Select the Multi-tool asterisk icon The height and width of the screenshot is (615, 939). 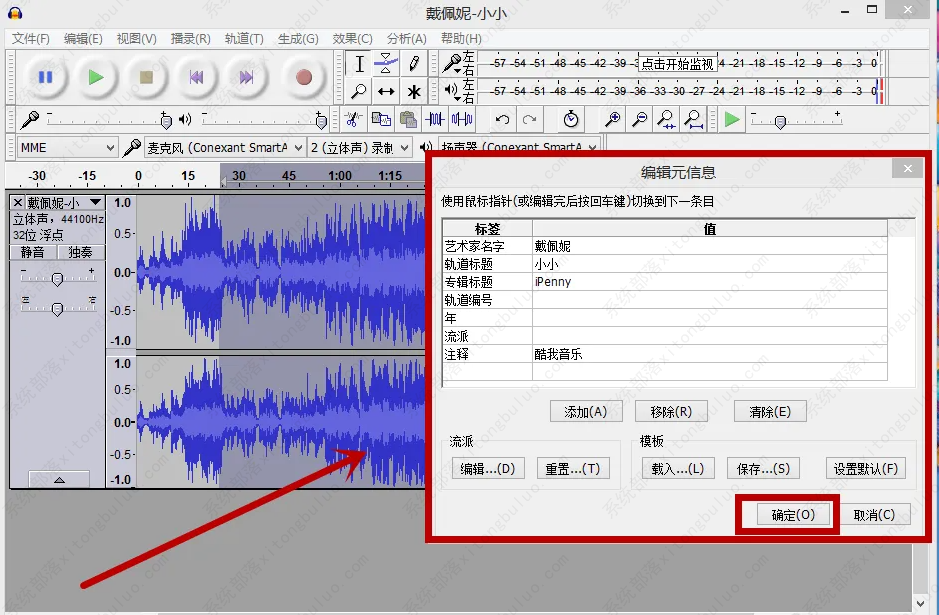coord(414,92)
